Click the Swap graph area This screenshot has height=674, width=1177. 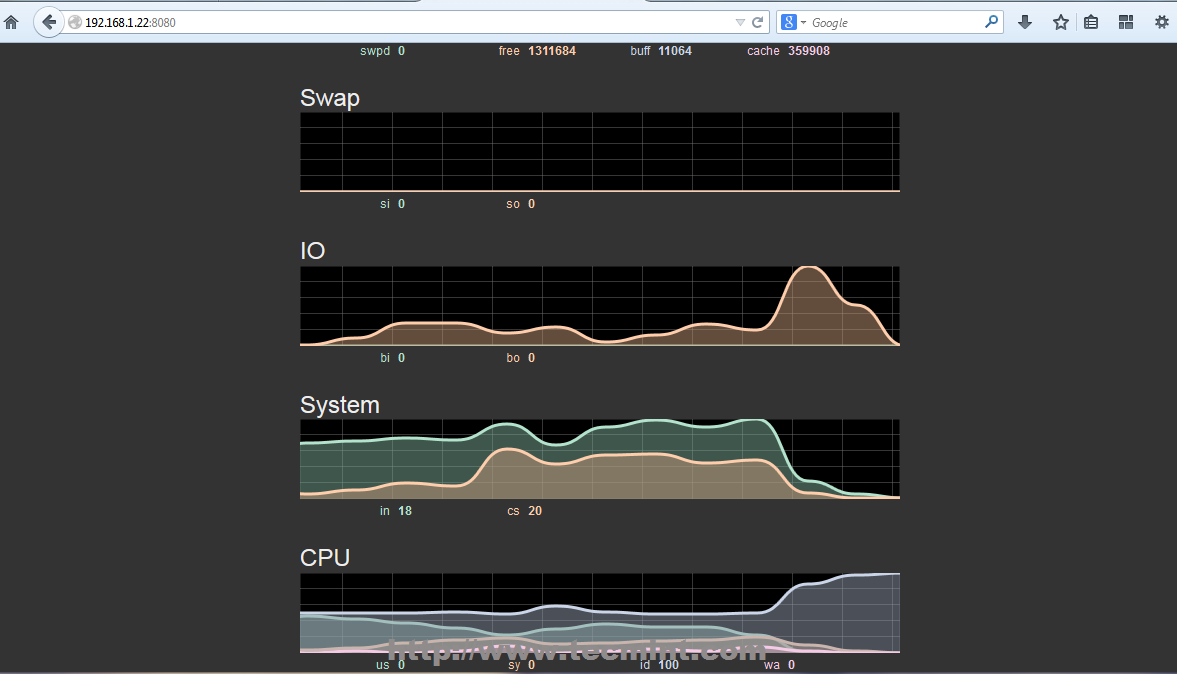(599, 151)
